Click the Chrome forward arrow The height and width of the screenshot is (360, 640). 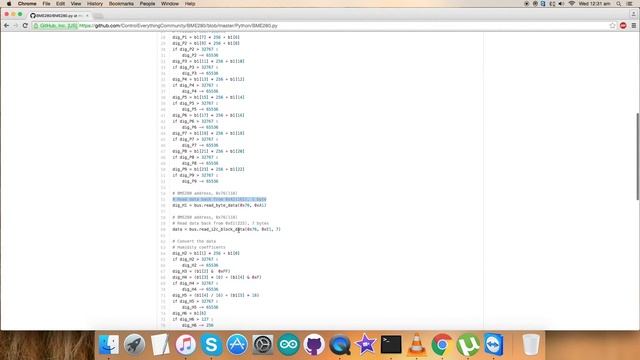(x=16, y=25)
